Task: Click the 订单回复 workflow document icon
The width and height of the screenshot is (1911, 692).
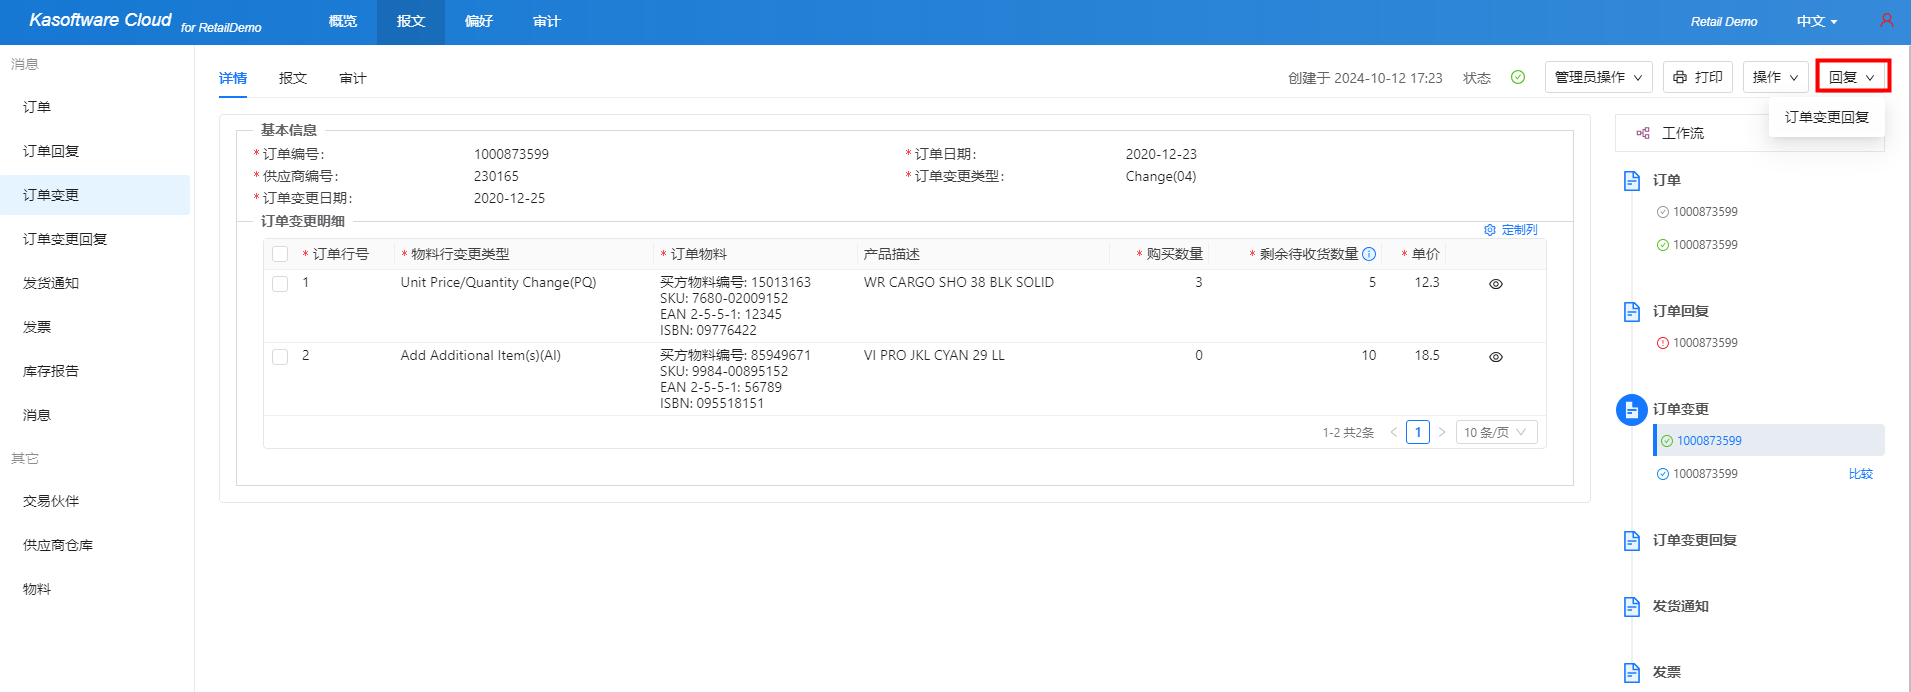Action: [1631, 311]
